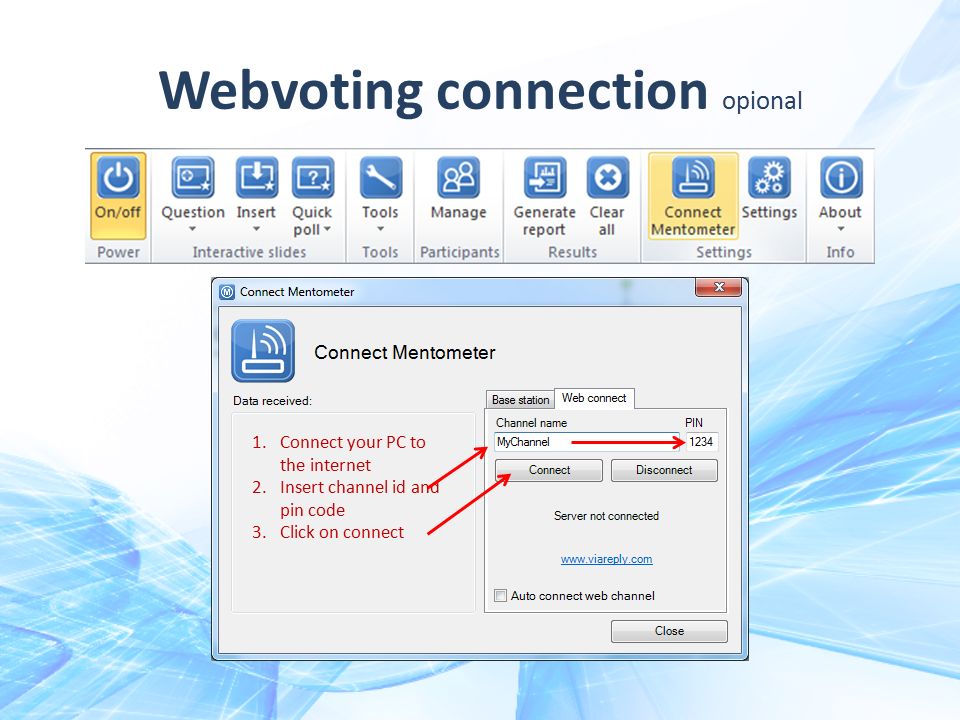This screenshot has width=960, height=720.
Task: Open the Quick poll icon
Action: pos(313,178)
